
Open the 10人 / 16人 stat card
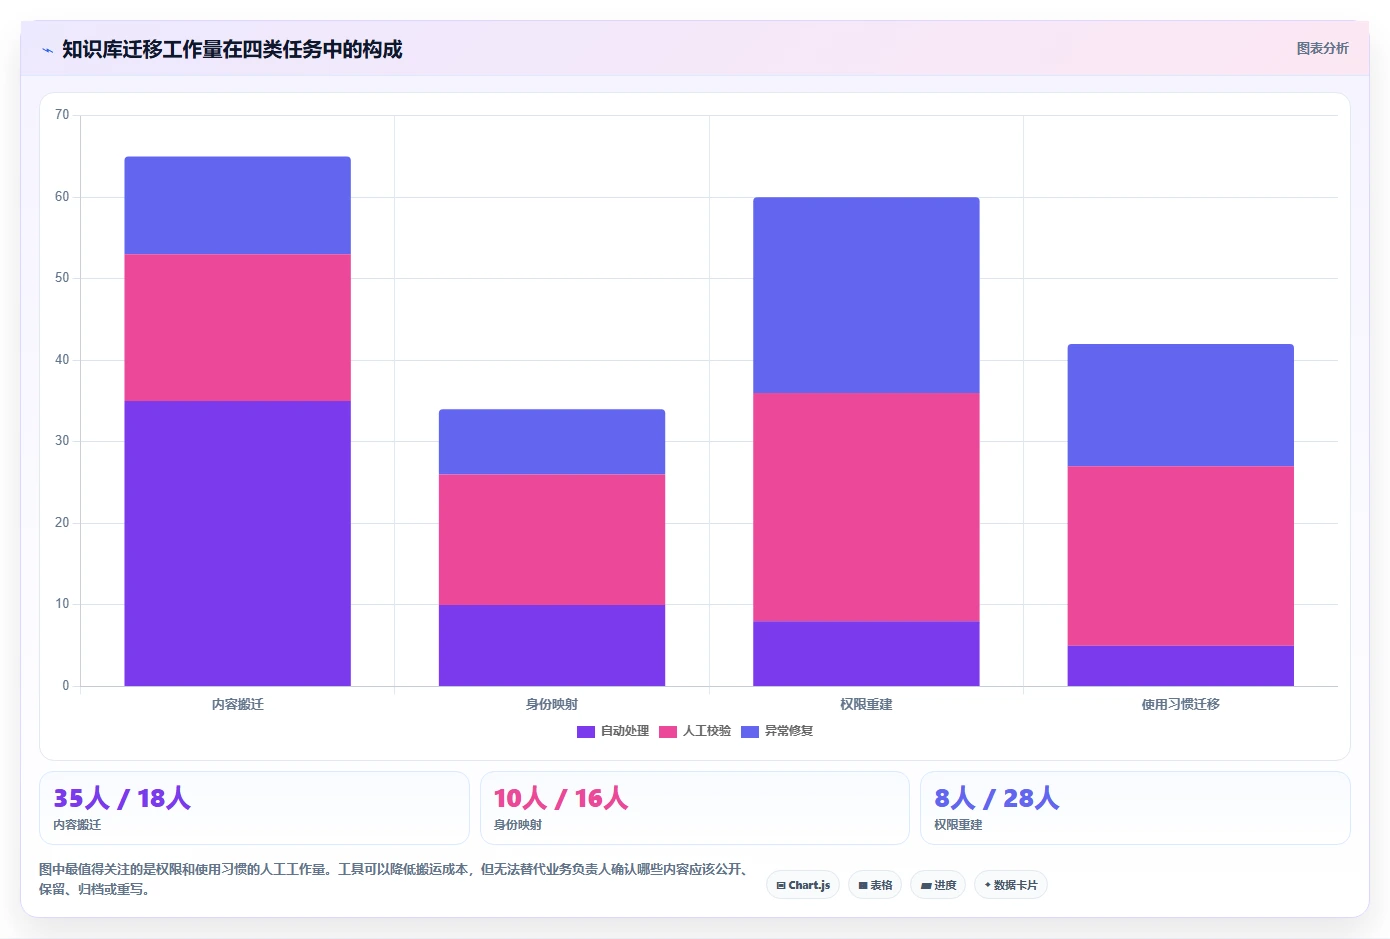695,808
